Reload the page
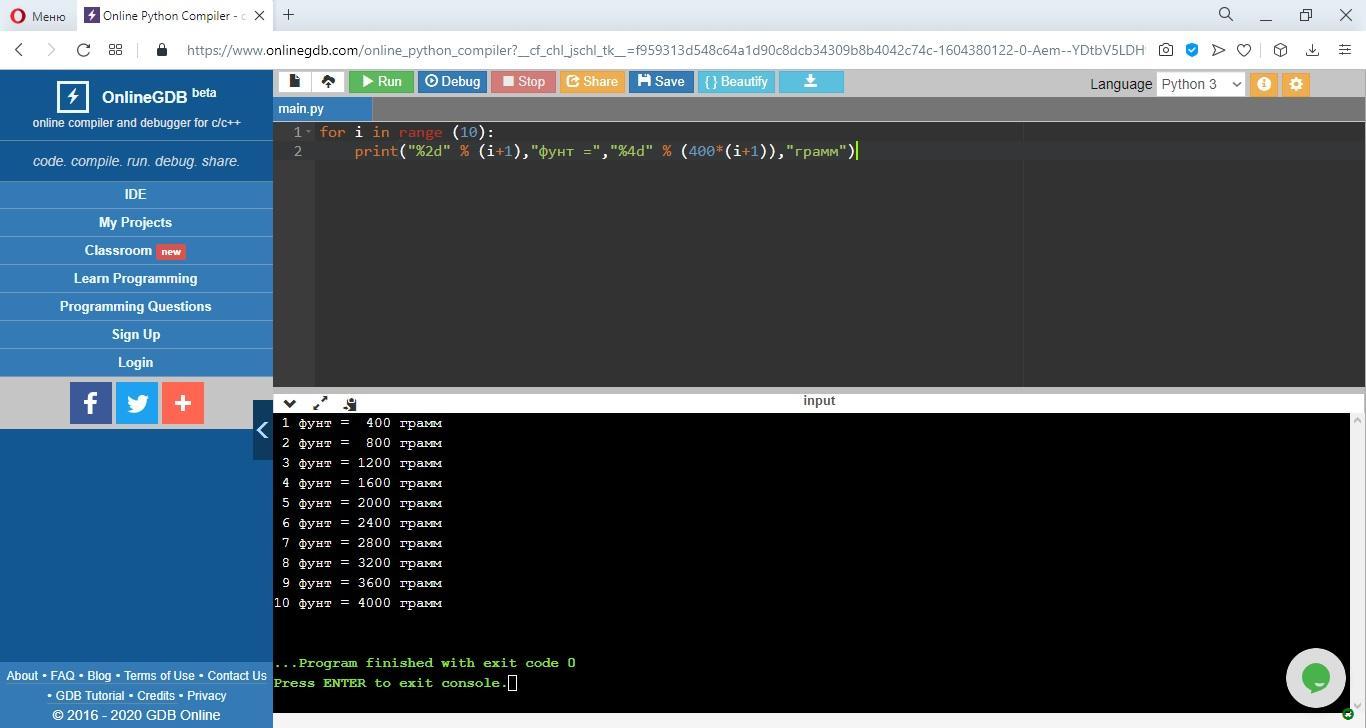Viewport: 1366px width, 728px height. tap(84, 50)
